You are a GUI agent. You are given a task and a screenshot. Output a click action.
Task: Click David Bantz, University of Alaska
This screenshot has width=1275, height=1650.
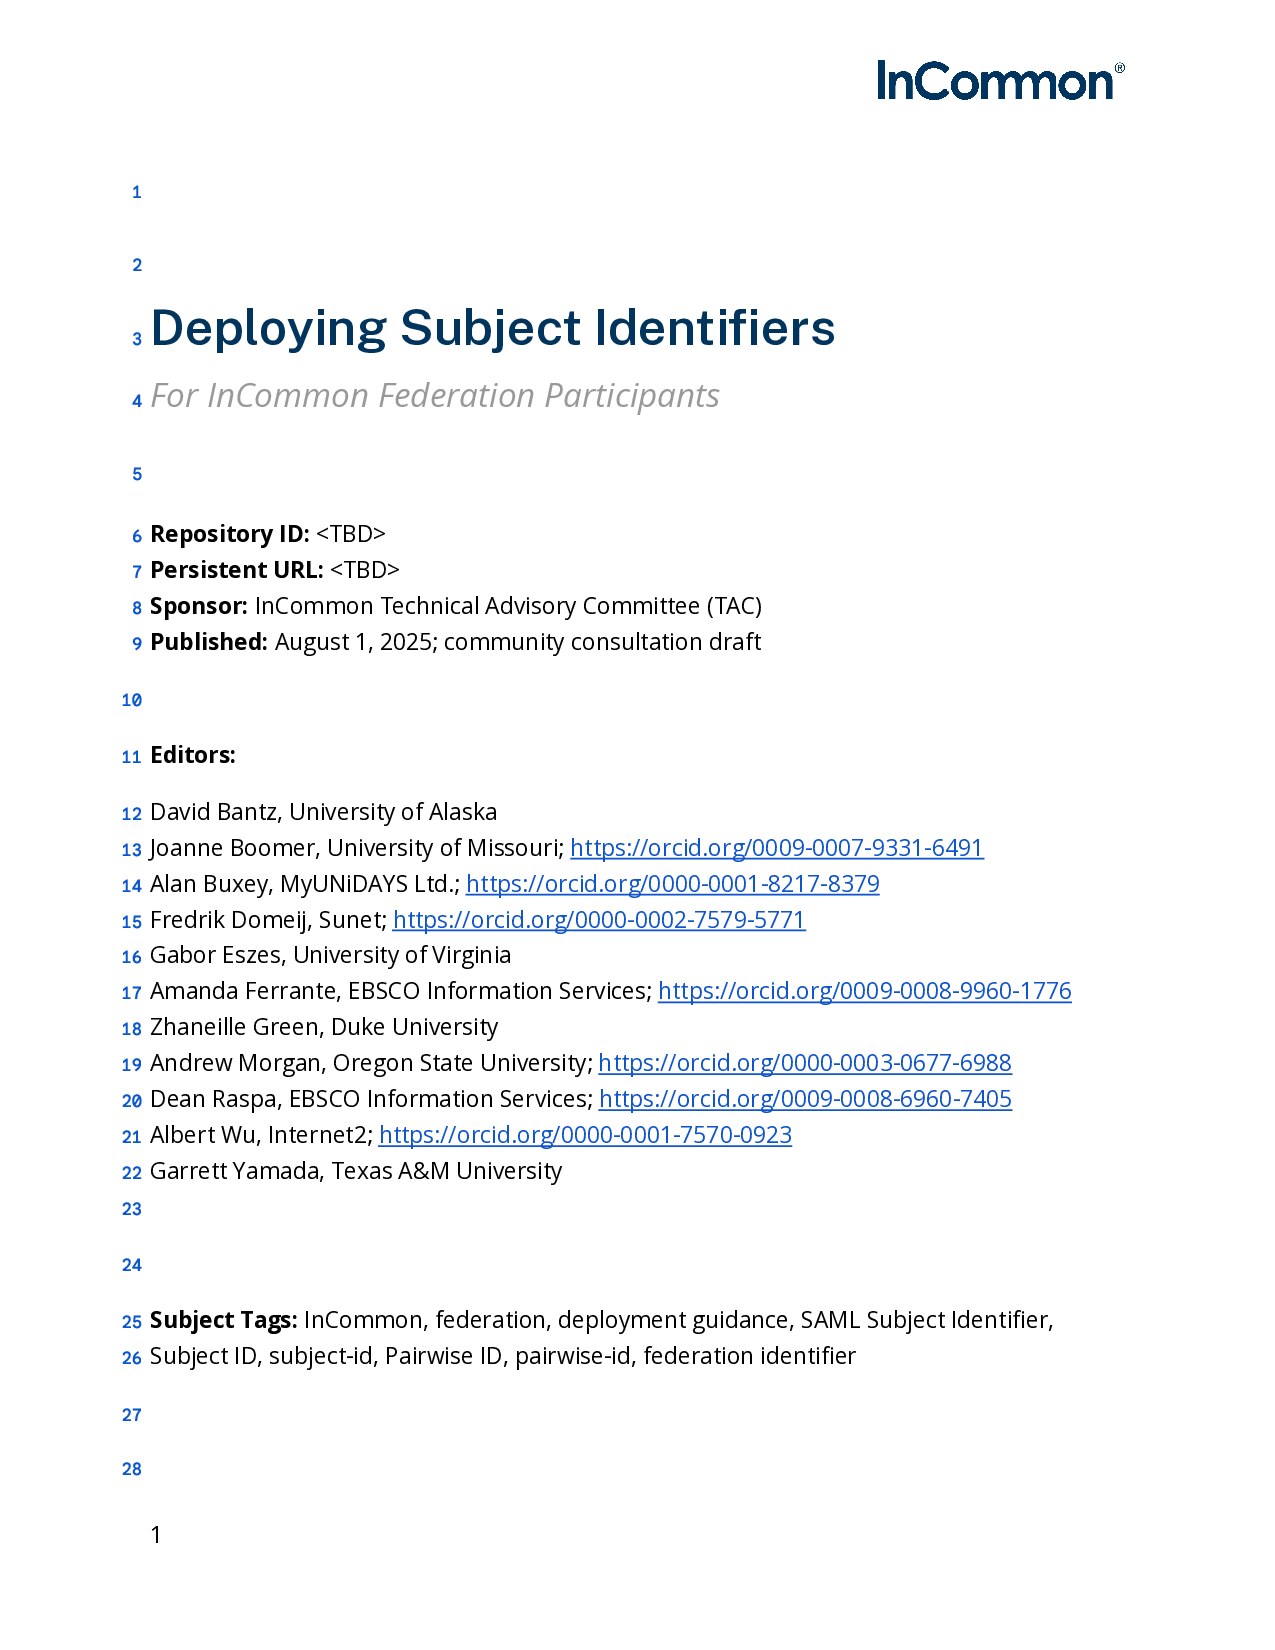pos(323,812)
